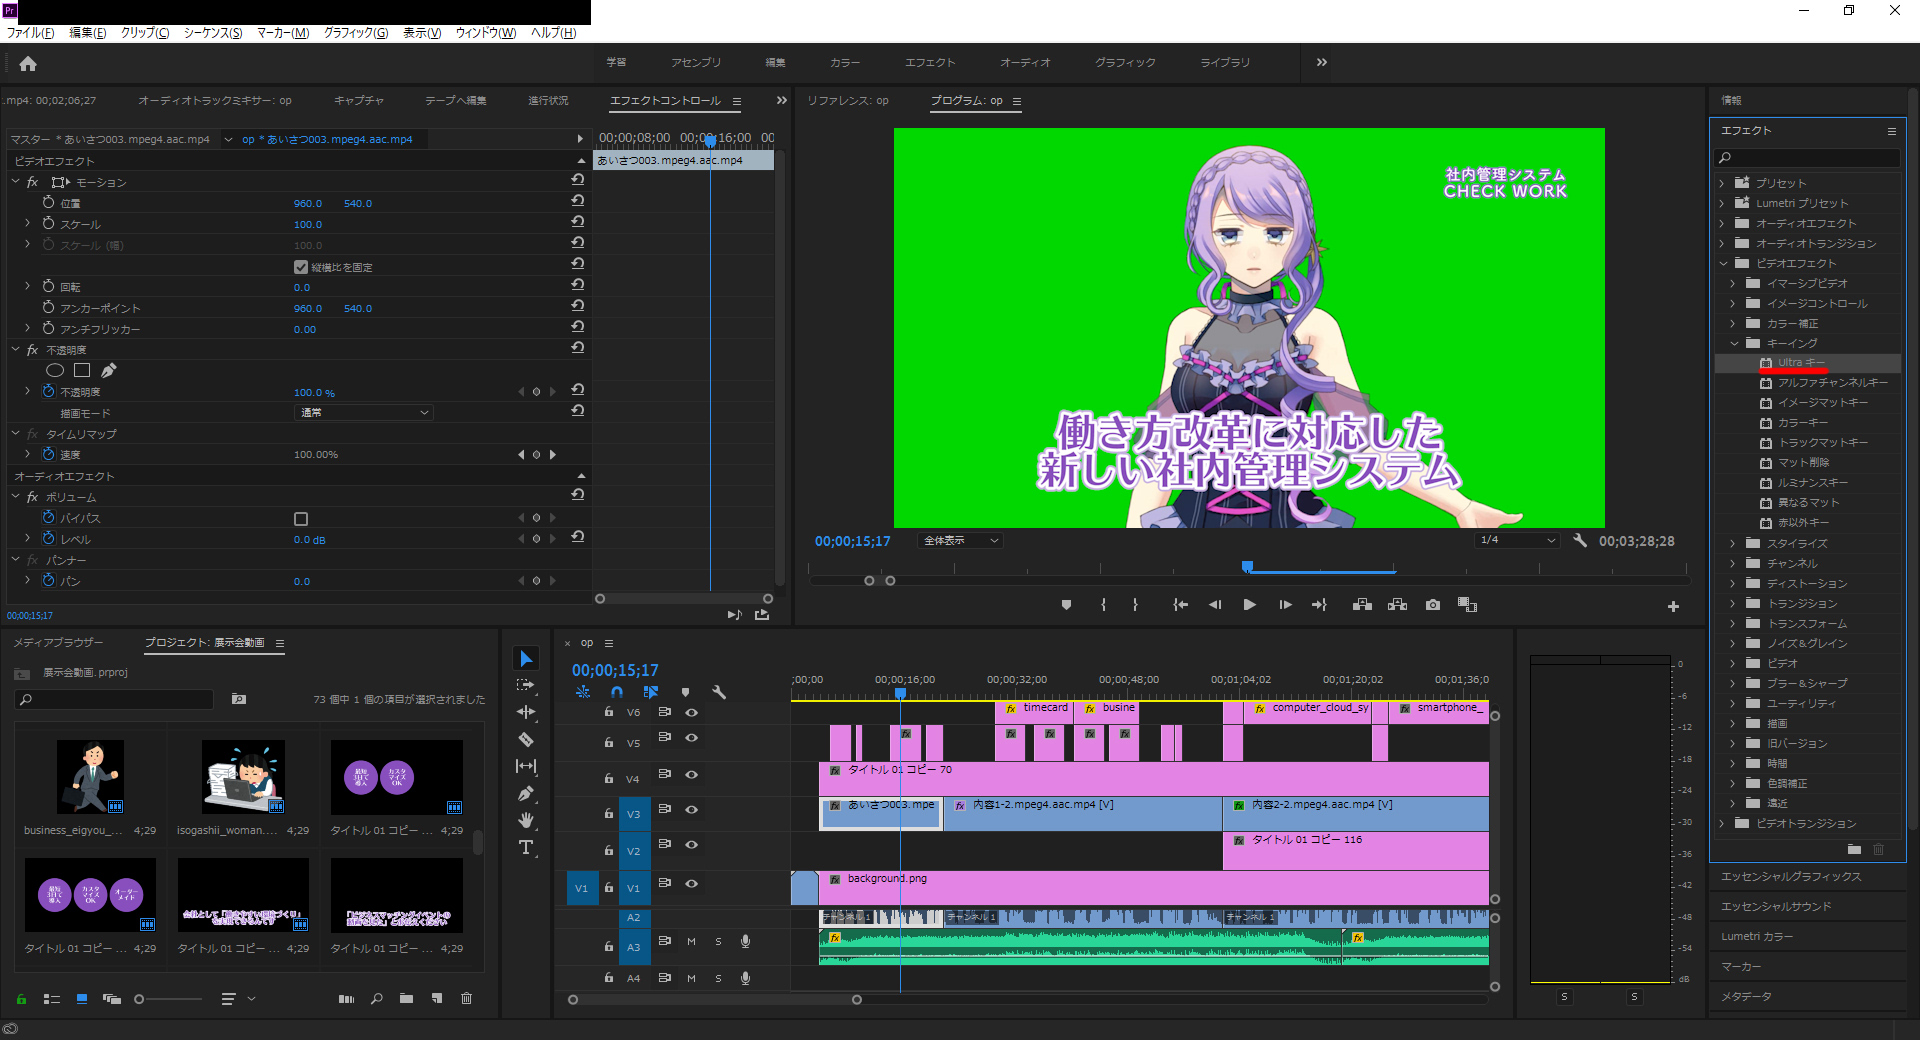
Task: Go to In point in program monitor
Action: [x=1181, y=605]
